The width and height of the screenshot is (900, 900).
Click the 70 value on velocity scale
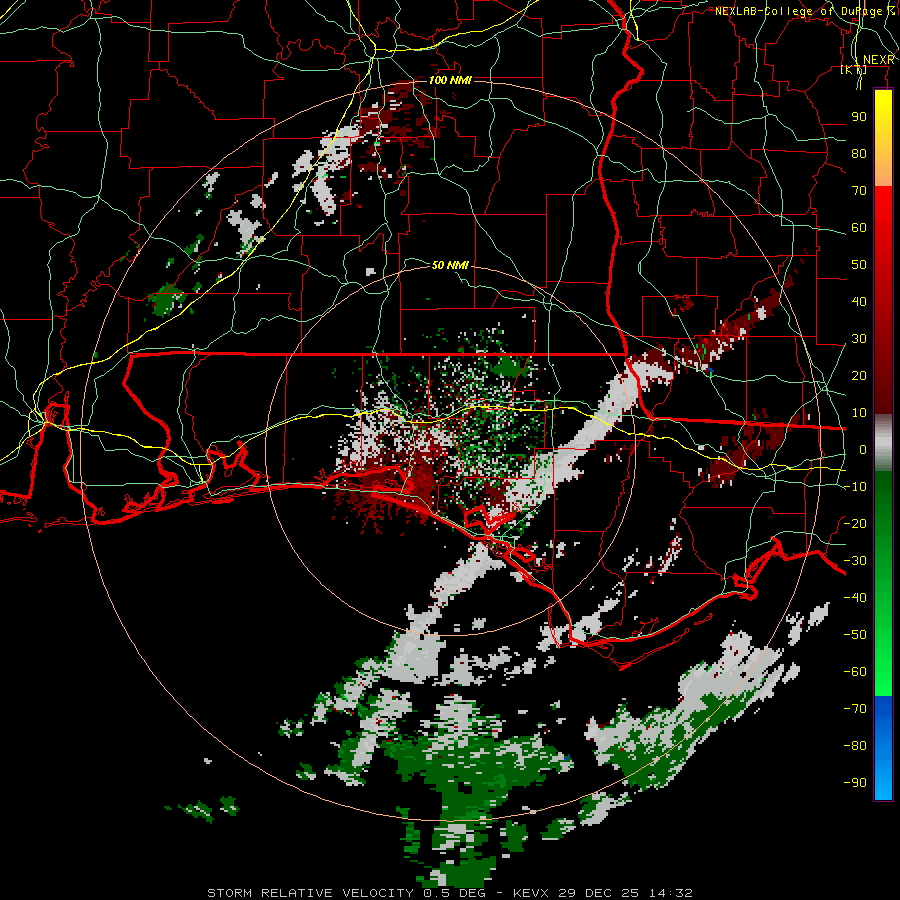859,191
